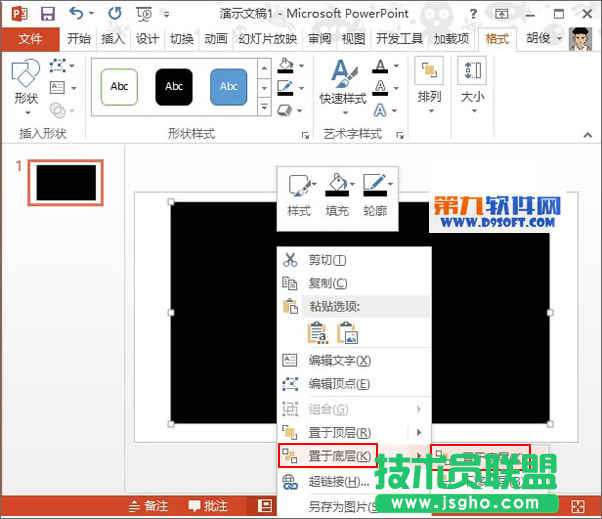Paste keeping text only option icon
The image size is (602, 519).
318,333
